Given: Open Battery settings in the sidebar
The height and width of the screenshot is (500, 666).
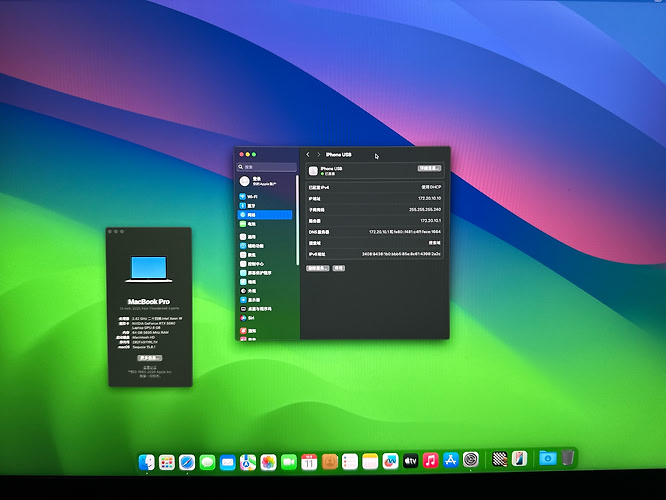Looking at the screenshot, I should tap(265, 224).
